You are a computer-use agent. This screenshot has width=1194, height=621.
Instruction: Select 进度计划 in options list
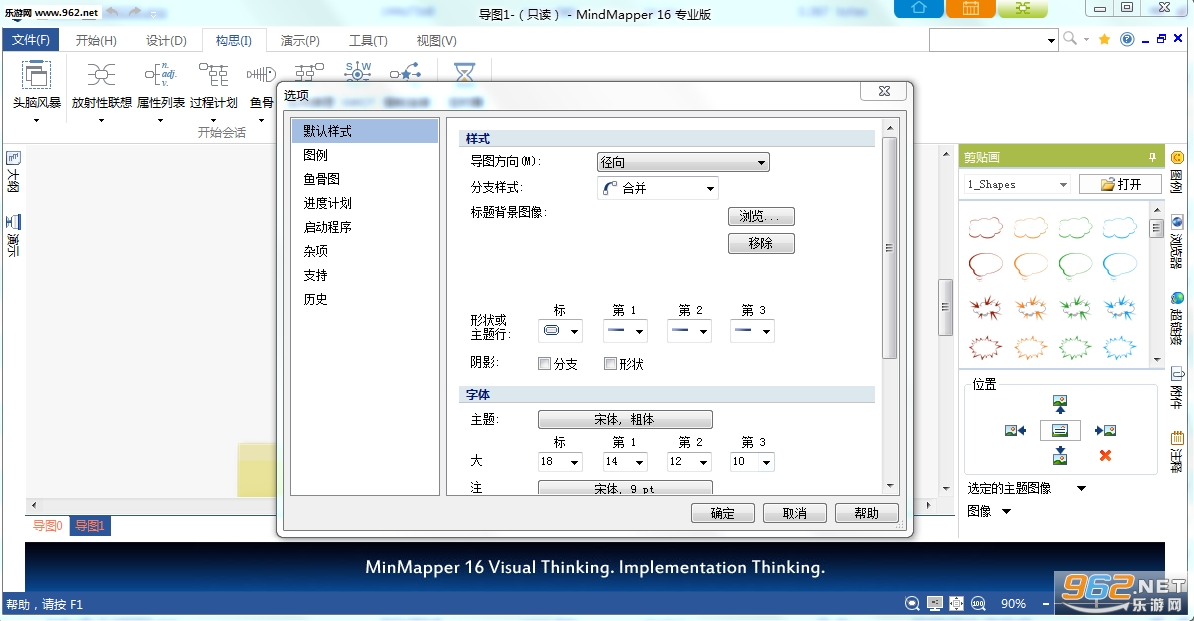click(x=364, y=203)
